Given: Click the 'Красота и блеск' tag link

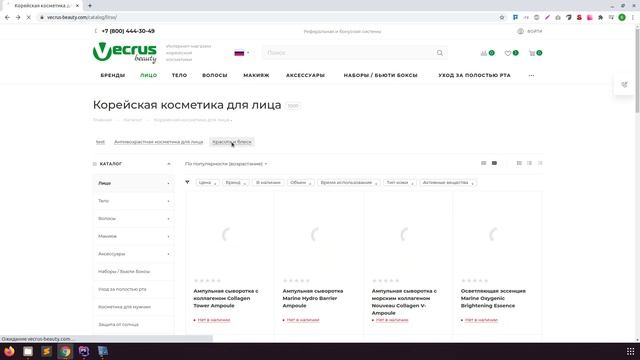Looking at the screenshot, I should click(x=232, y=142).
